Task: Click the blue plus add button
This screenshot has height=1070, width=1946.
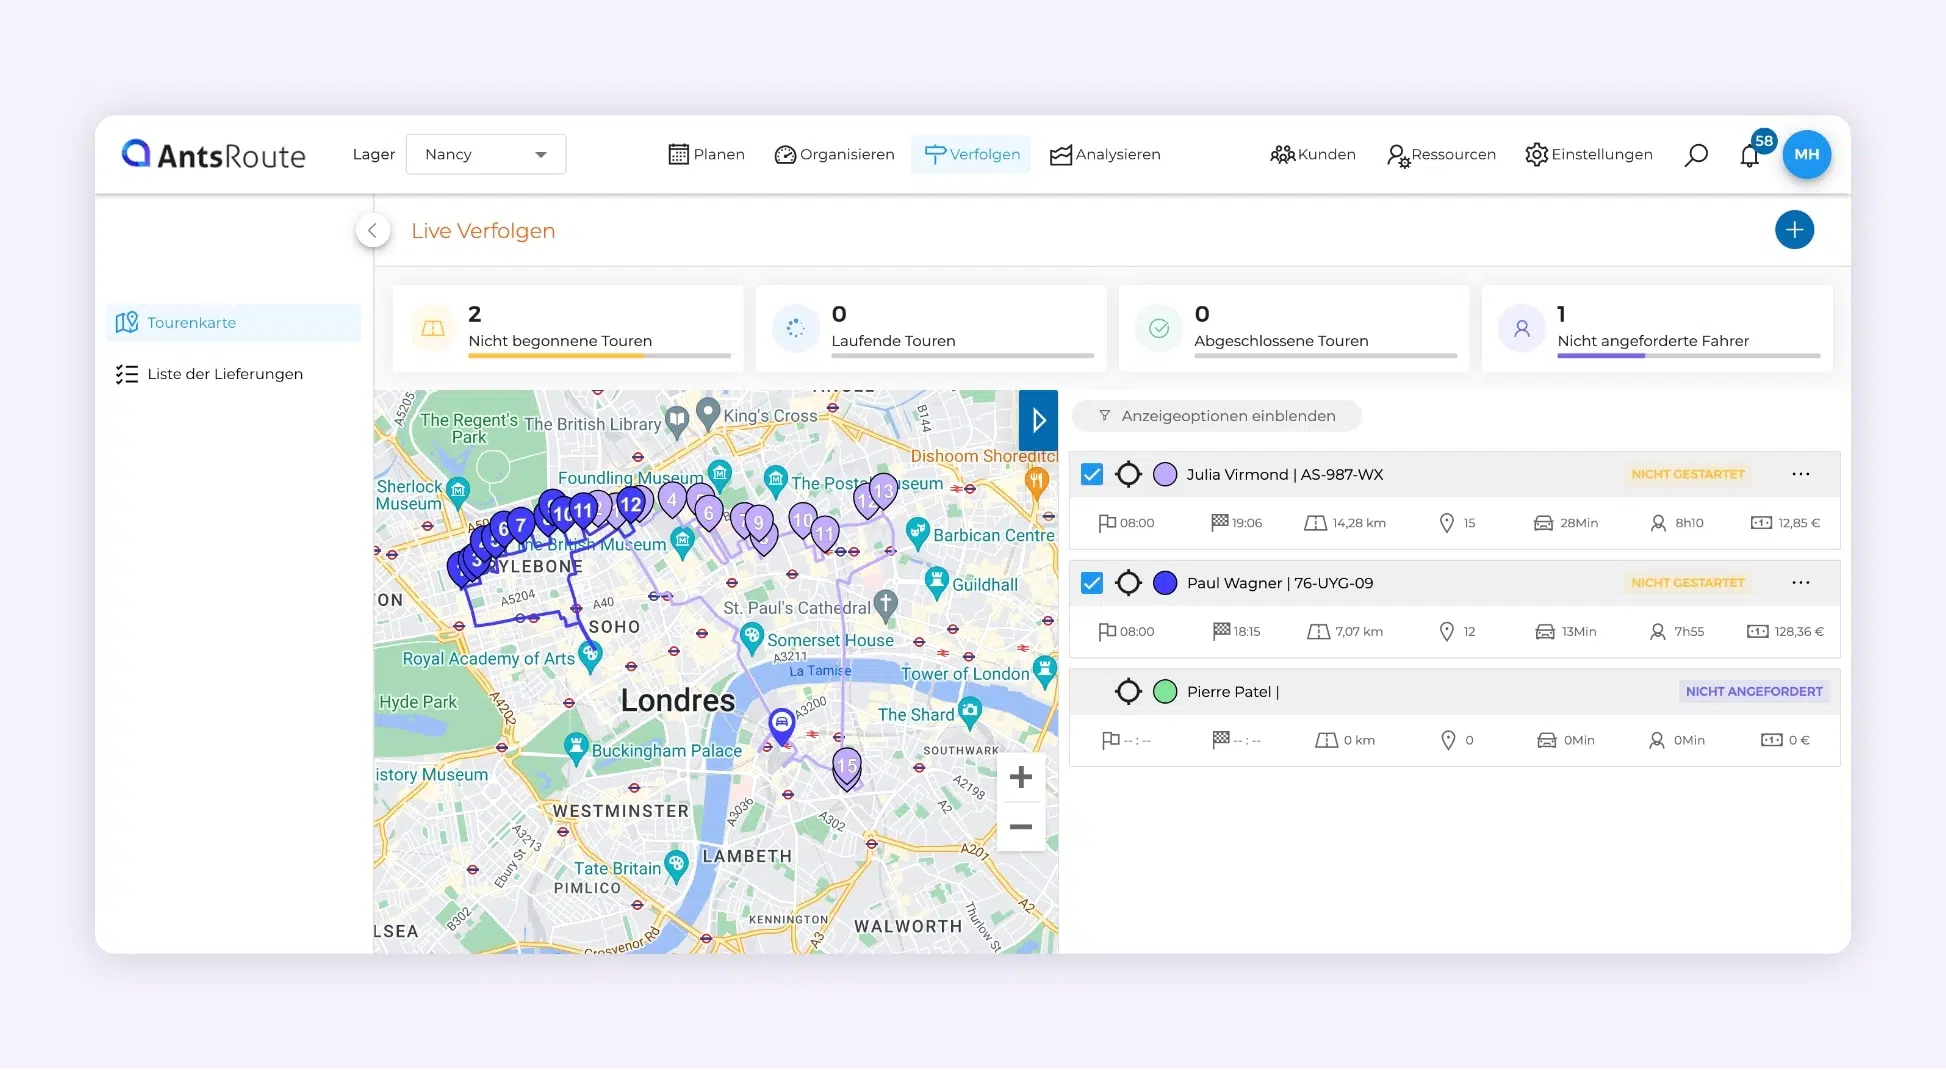Action: [x=1794, y=230]
